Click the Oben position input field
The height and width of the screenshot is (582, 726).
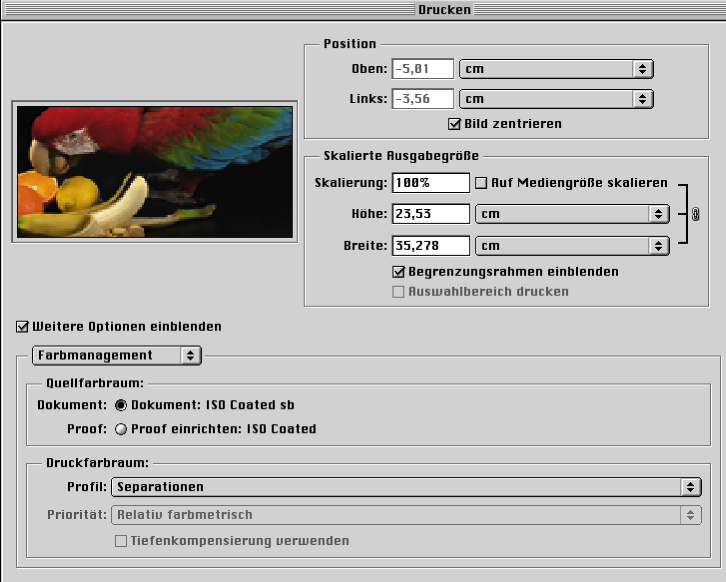423,69
